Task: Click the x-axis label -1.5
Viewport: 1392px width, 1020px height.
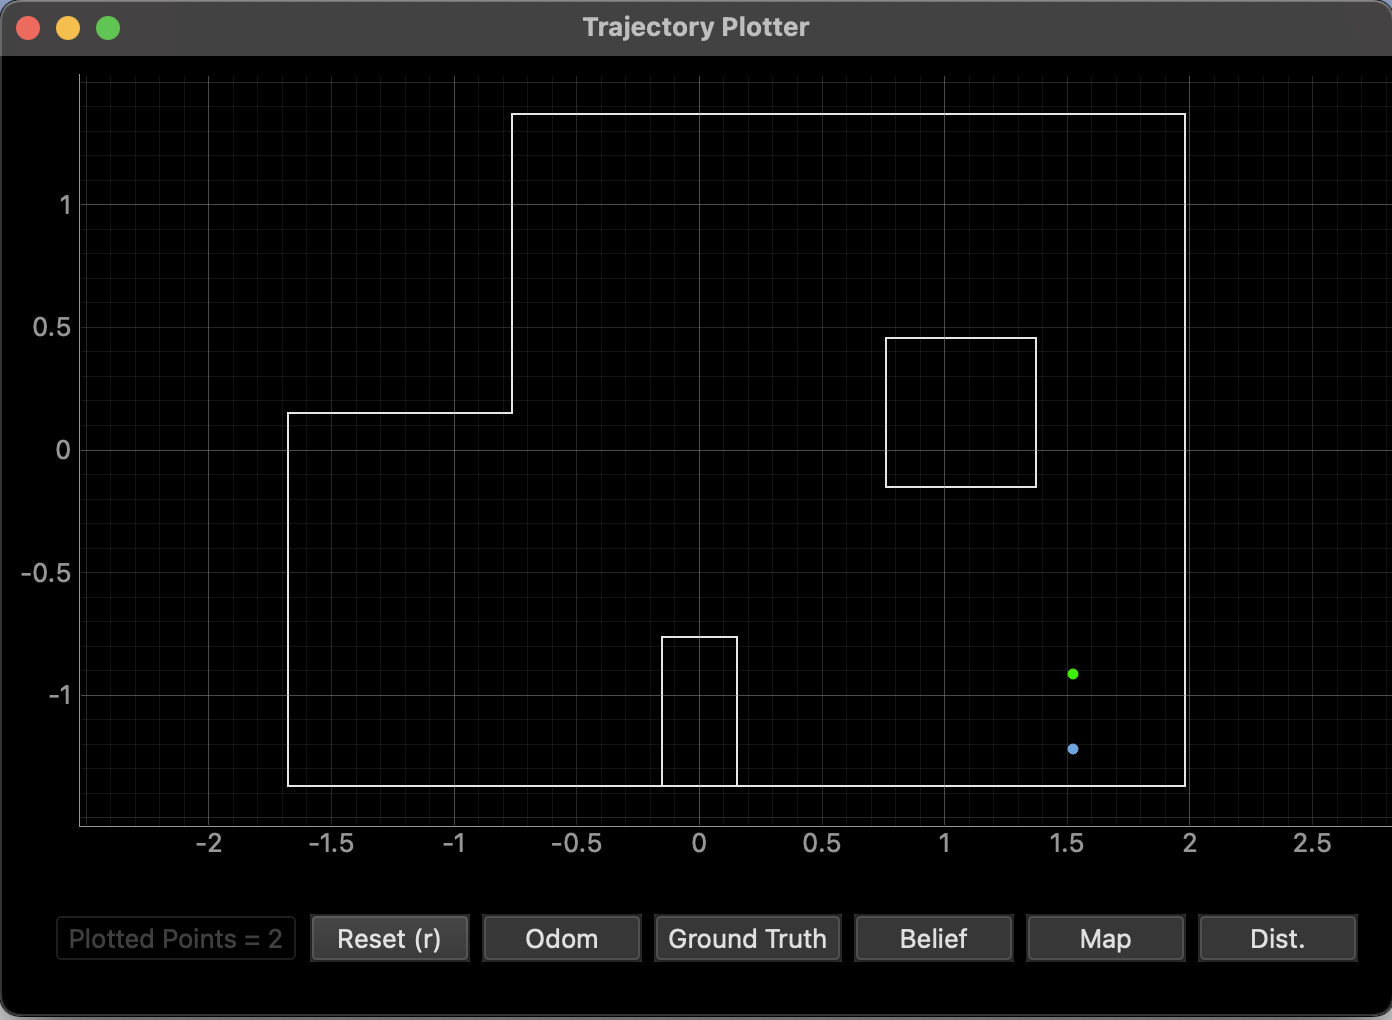Action: (331, 843)
